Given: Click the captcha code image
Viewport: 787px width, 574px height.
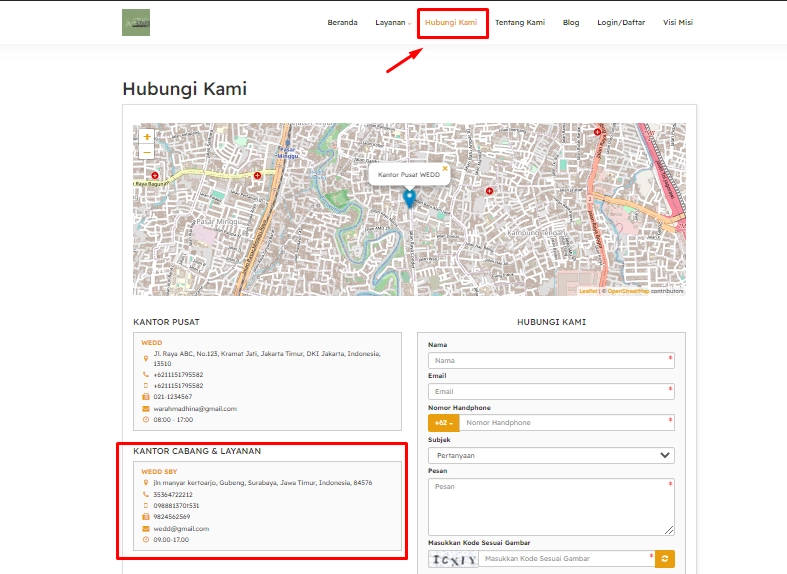Looking at the screenshot, I should pos(453,559).
